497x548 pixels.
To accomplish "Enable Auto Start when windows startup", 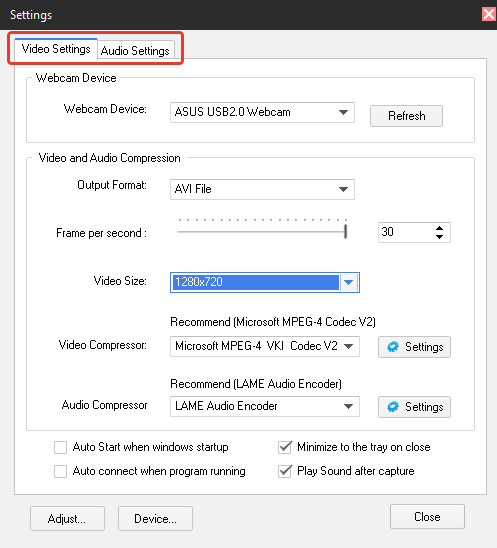I will (x=60, y=447).
